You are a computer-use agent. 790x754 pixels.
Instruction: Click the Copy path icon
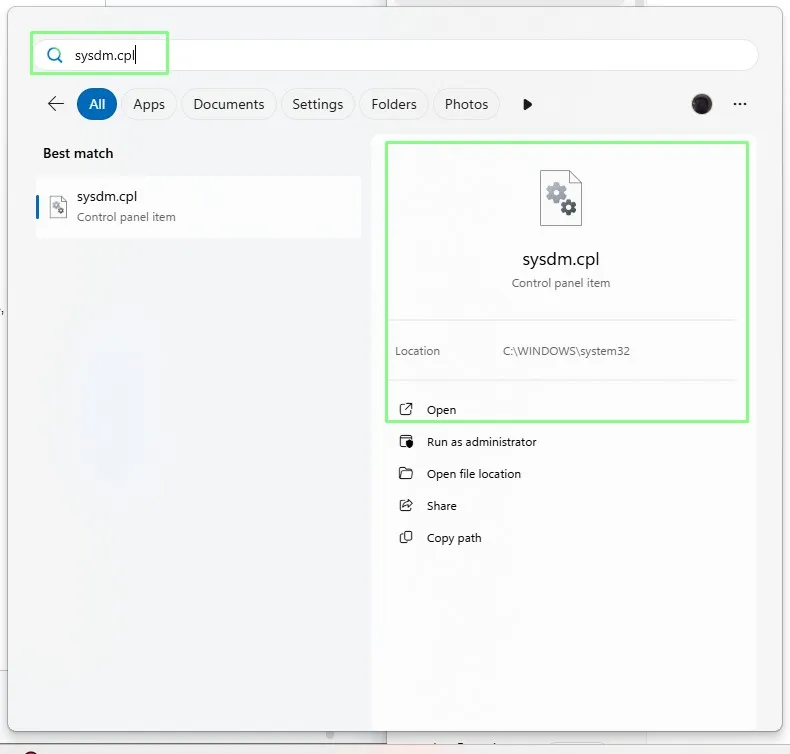click(x=406, y=537)
